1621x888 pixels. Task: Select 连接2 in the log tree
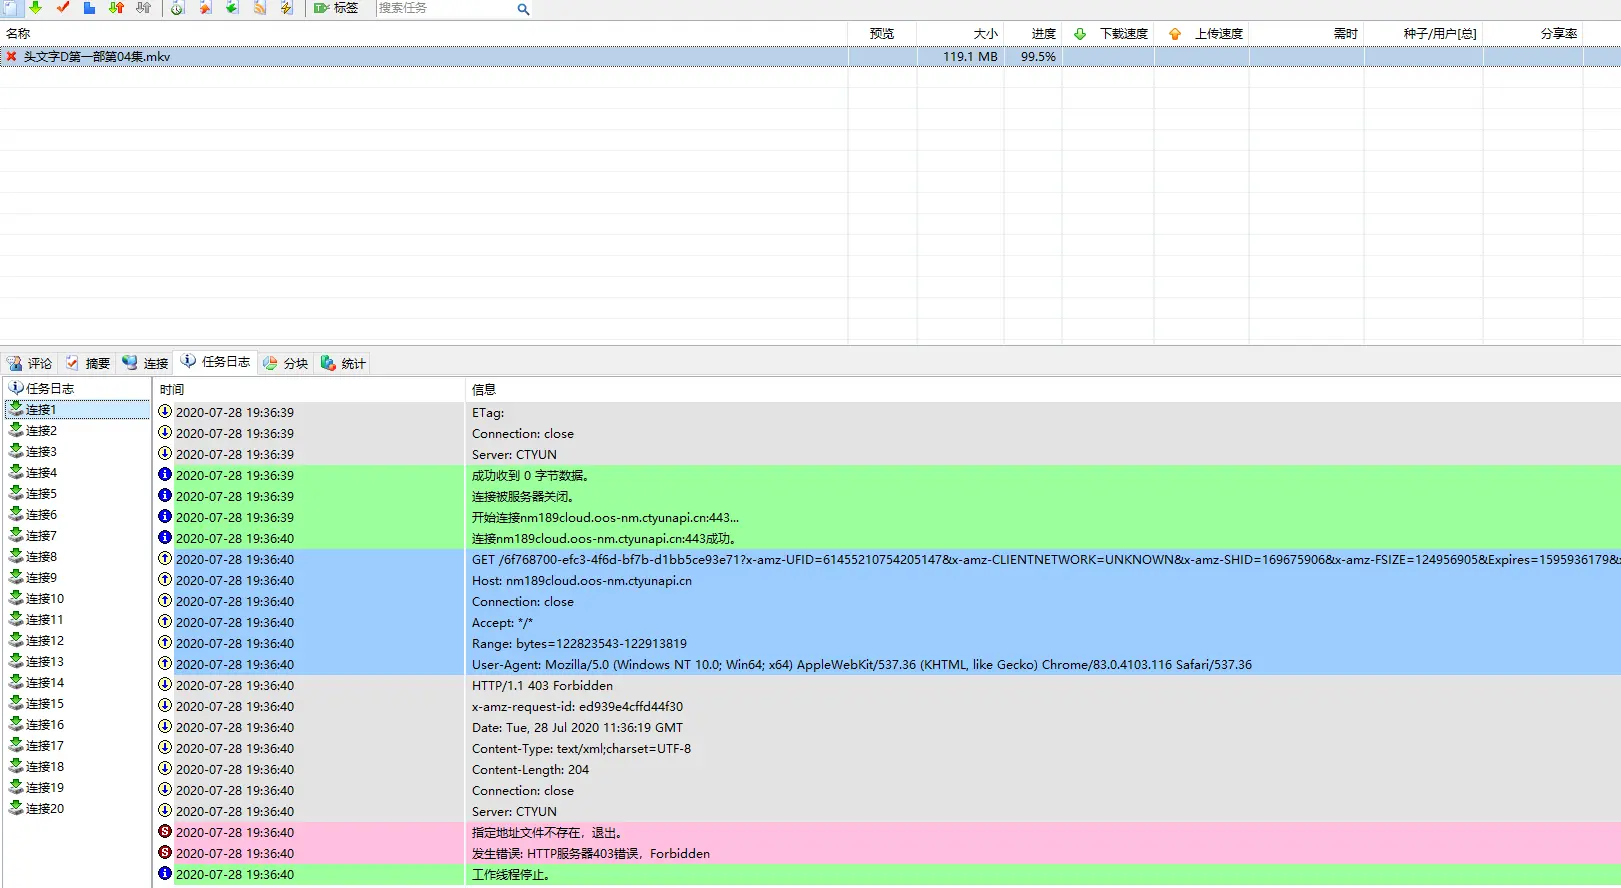coord(33,431)
